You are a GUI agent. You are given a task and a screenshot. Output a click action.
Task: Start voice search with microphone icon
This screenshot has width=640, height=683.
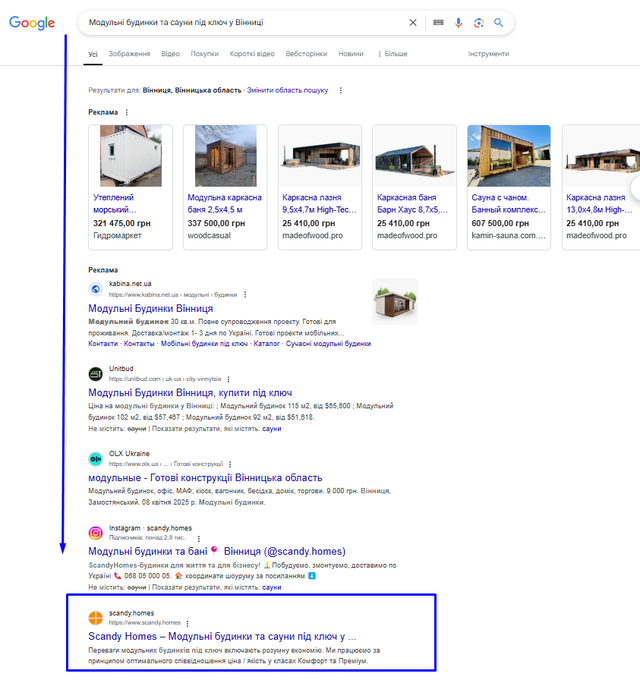[x=458, y=23]
